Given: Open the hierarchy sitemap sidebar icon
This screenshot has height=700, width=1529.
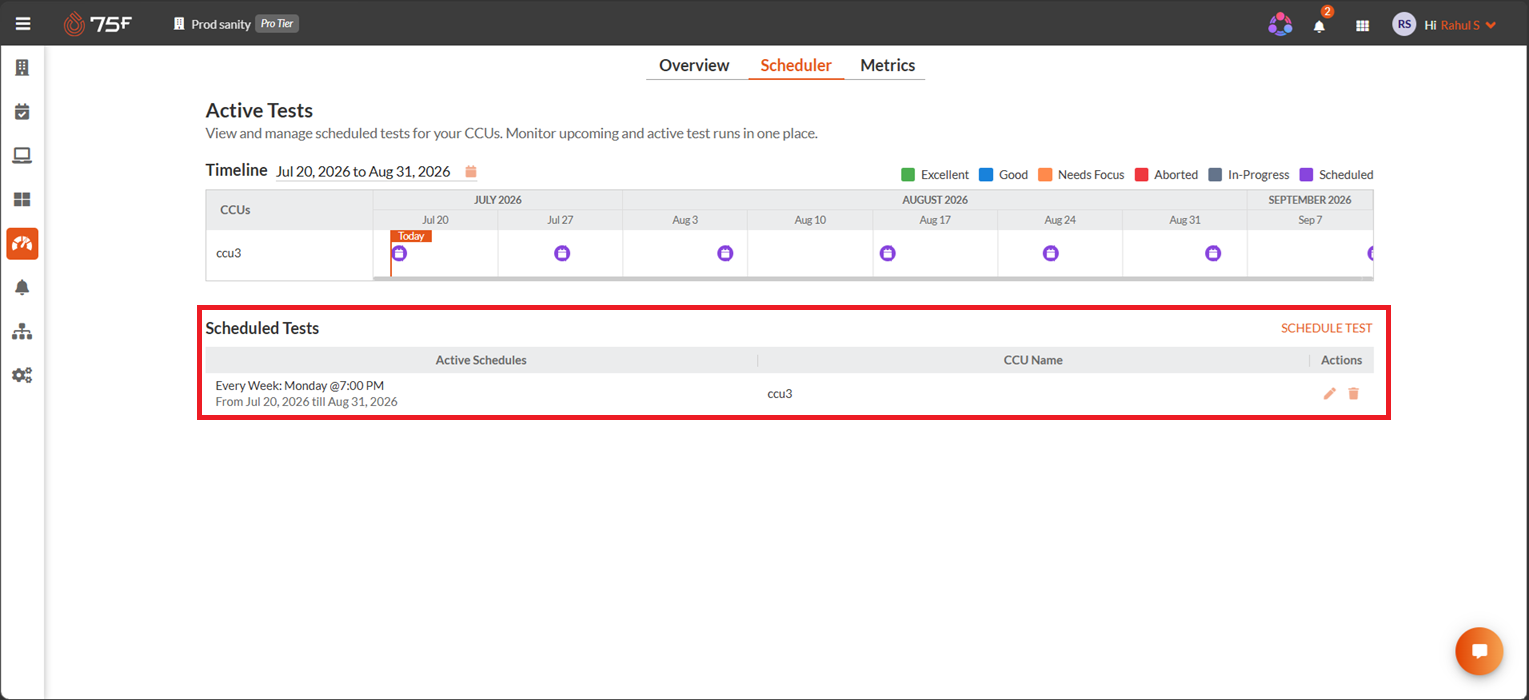Looking at the screenshot, I should [x=22, y=331].
